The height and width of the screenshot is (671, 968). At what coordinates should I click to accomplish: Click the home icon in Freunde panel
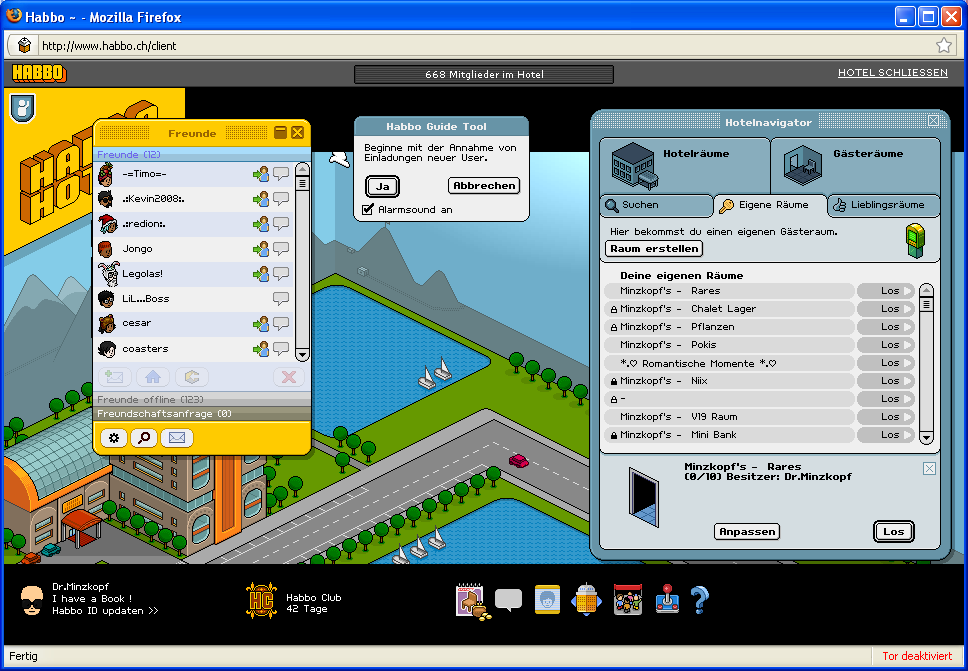[152, 377]
